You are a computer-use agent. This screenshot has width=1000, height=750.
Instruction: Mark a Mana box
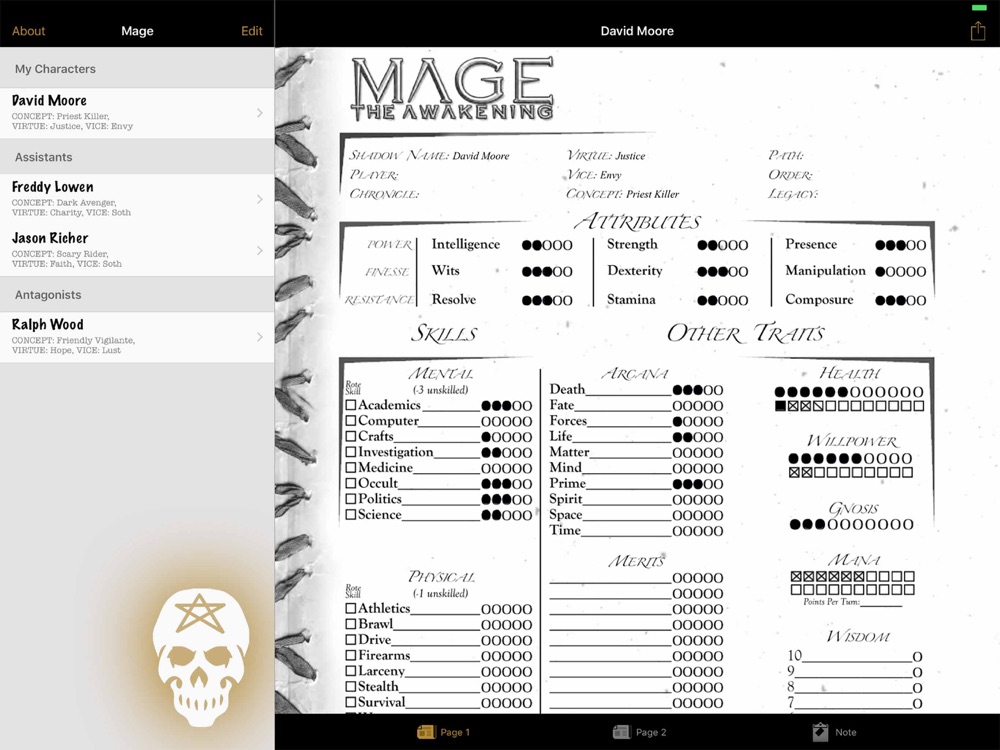(852, 583)
